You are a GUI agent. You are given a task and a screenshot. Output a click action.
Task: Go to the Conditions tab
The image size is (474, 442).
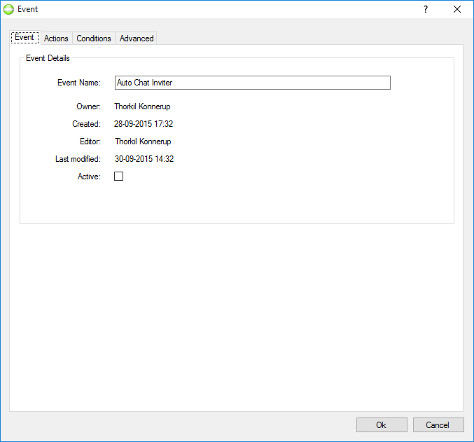tap(94, 38)
